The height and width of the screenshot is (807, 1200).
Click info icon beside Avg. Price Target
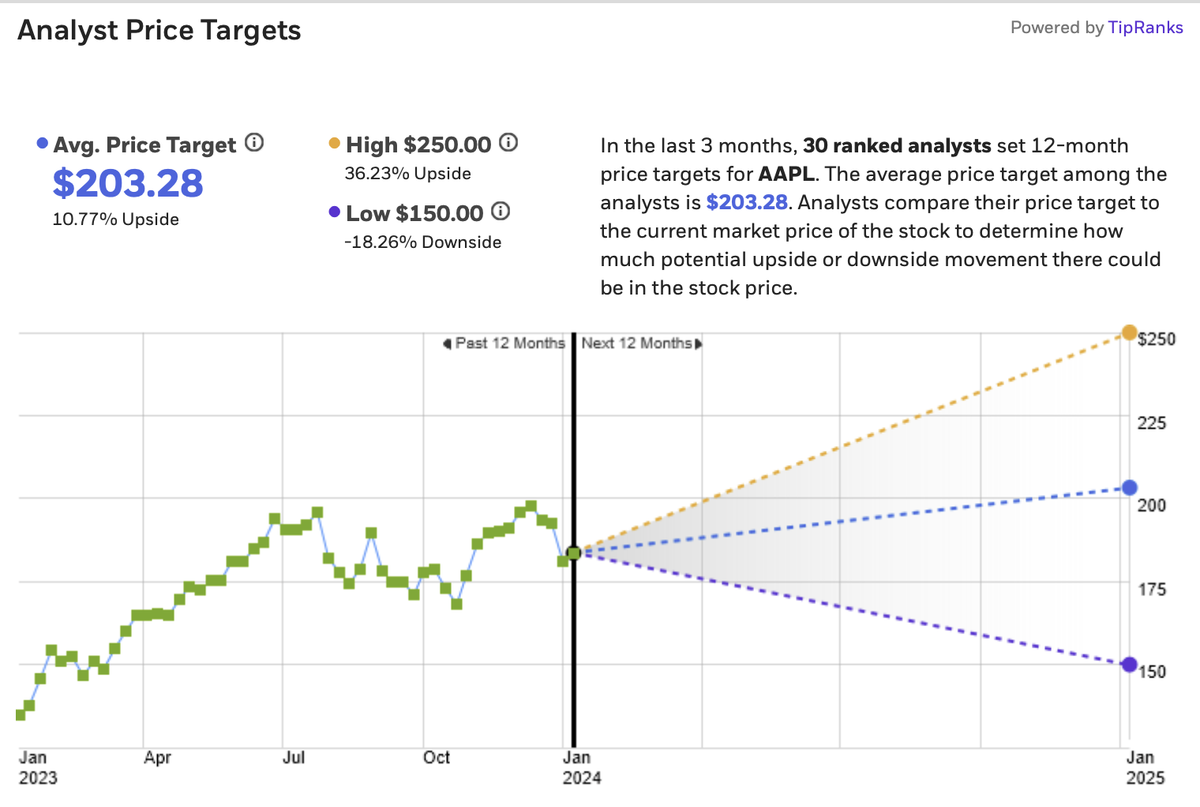point(254,144)
